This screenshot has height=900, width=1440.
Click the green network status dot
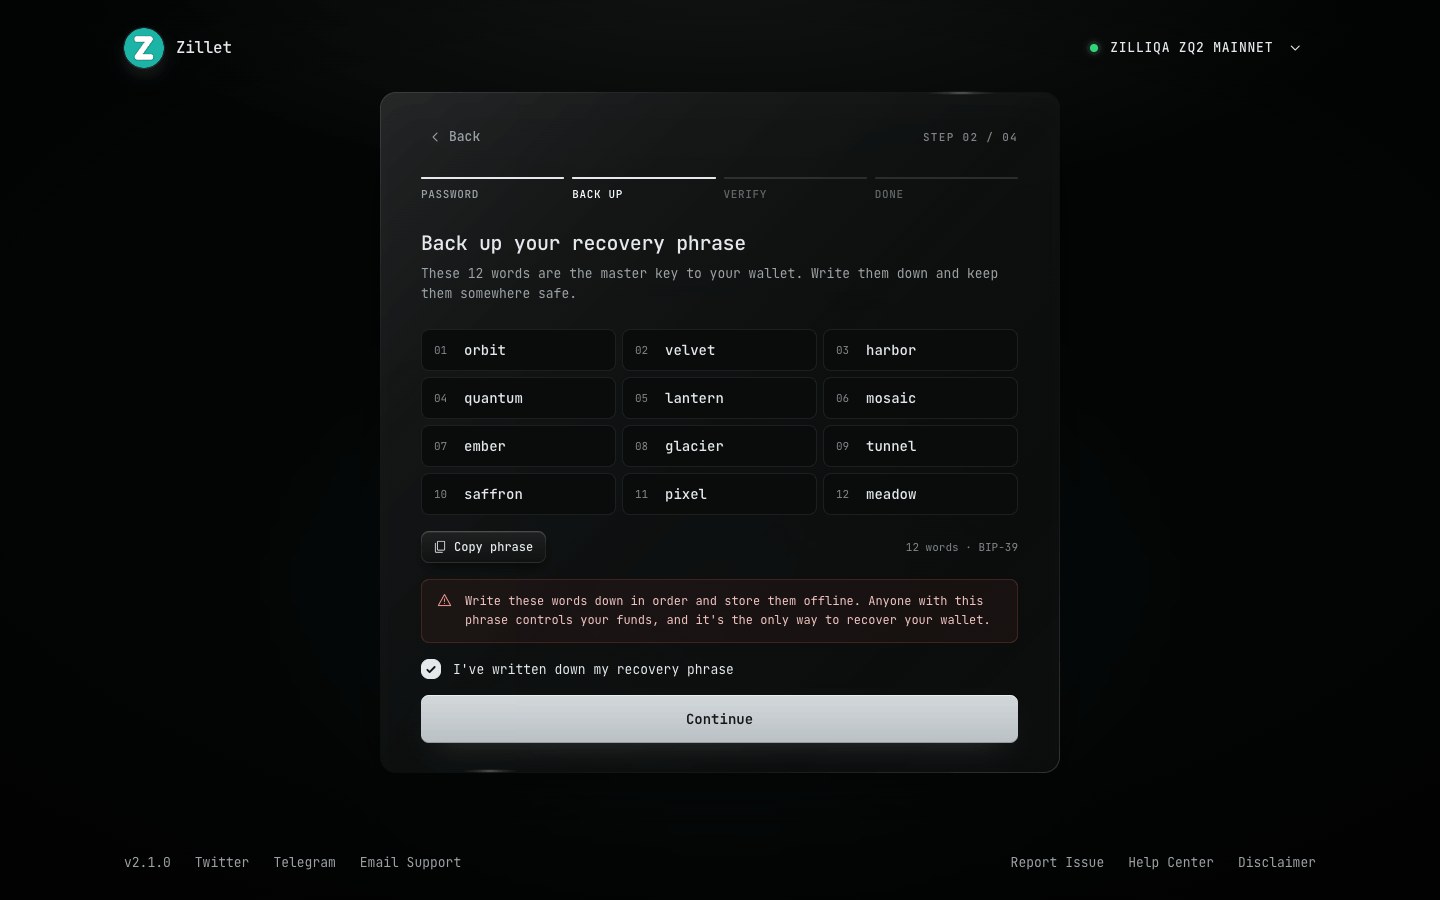click(x=1094, y=48)
